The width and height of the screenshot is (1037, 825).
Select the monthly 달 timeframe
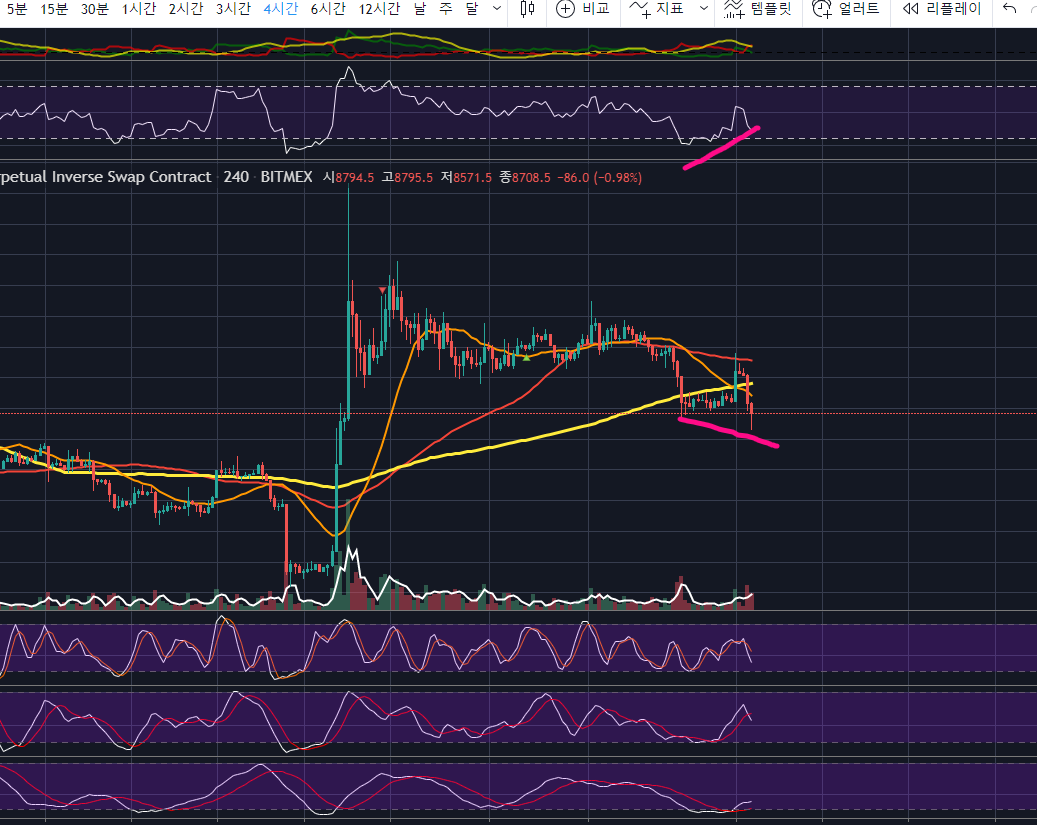472,9
